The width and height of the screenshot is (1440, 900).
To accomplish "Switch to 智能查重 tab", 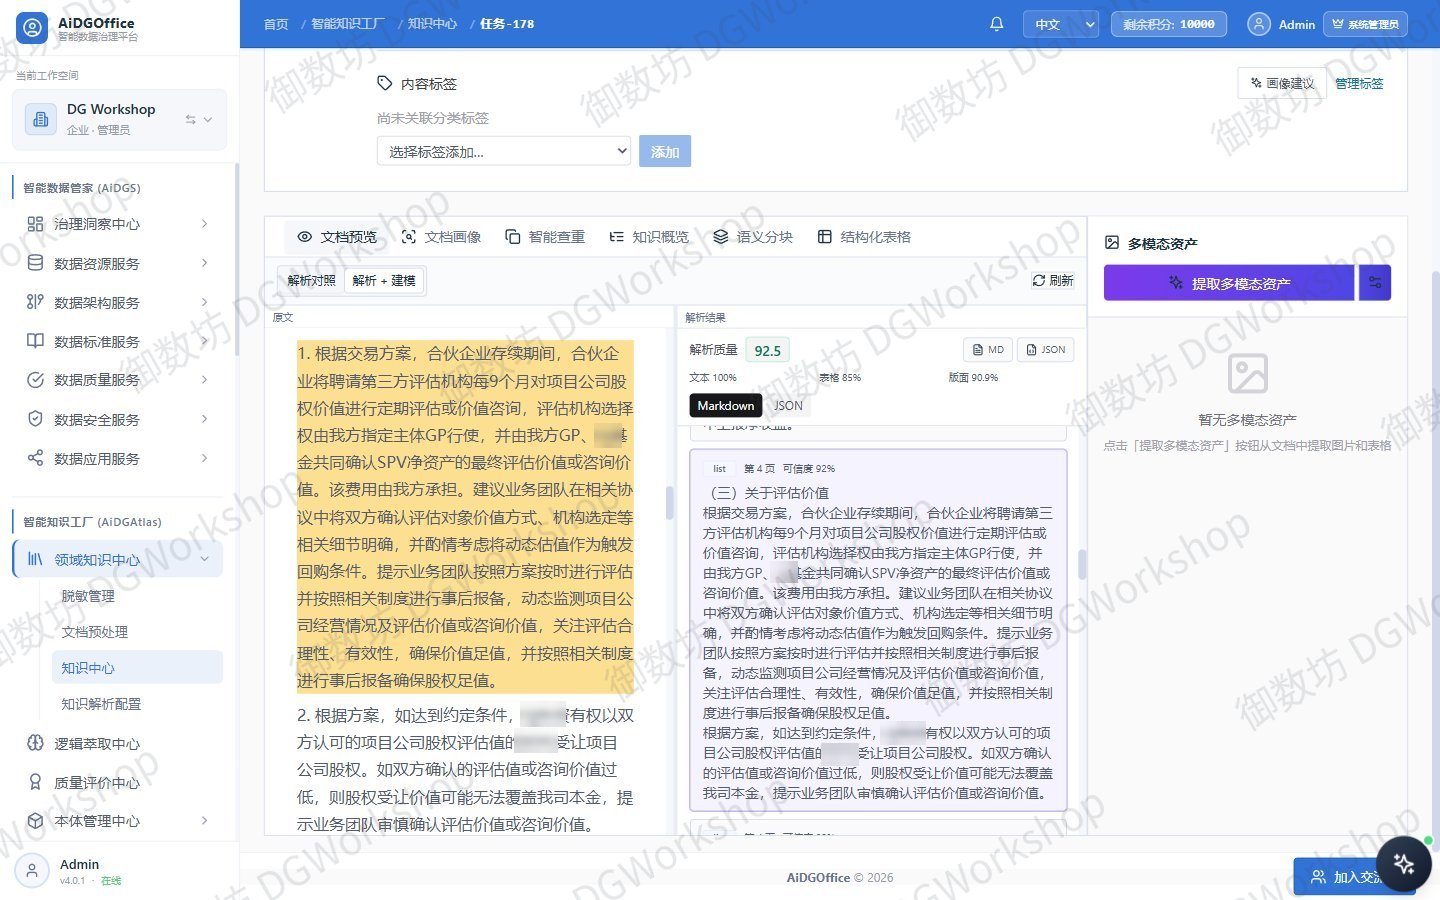I will pos(545,237).
